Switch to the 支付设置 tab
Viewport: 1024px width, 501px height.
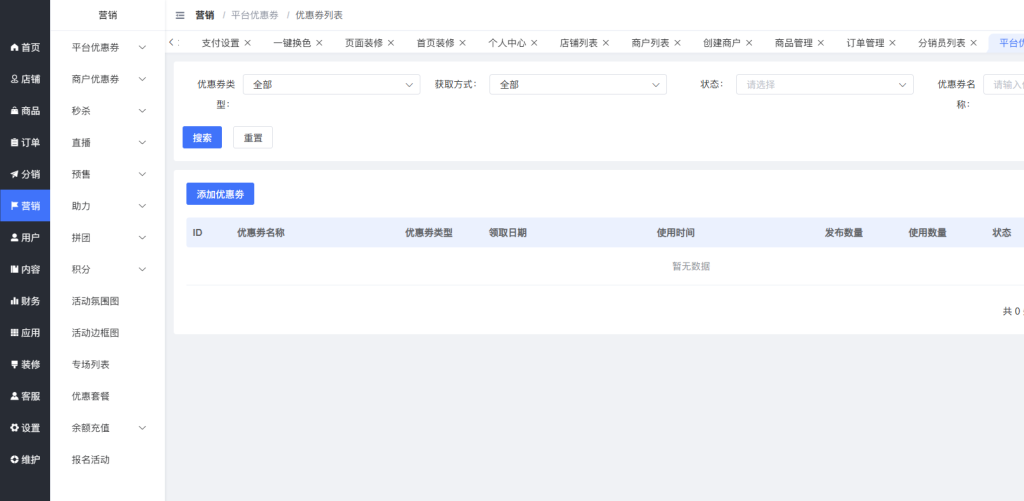pos(221,42)
